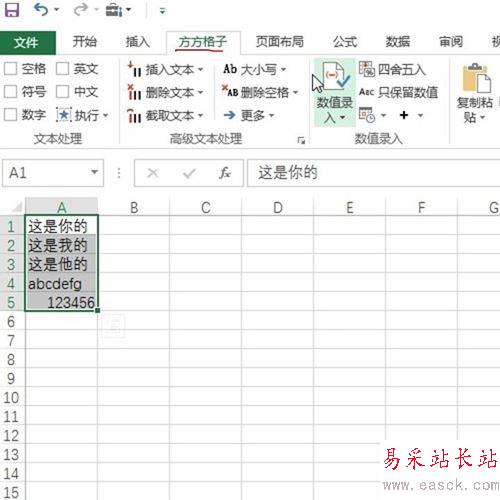Switch to the 页面布局 tab
The width and height of the screenshot is (500, 500).
point(280,42)
